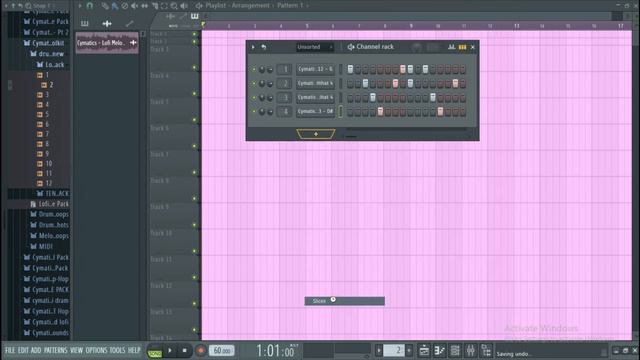
Task: Open the first channel 'Cymati..12' button
Action: [x=315, y=69]
